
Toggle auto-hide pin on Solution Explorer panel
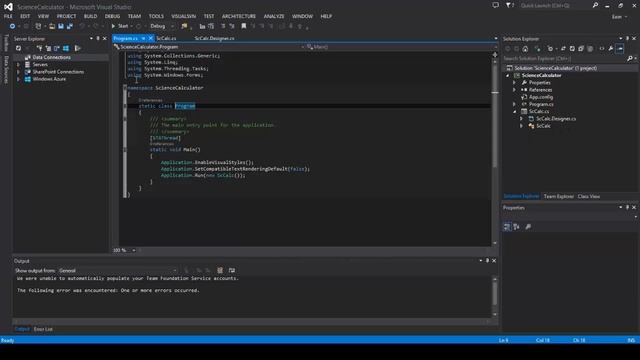pos(627,38)
